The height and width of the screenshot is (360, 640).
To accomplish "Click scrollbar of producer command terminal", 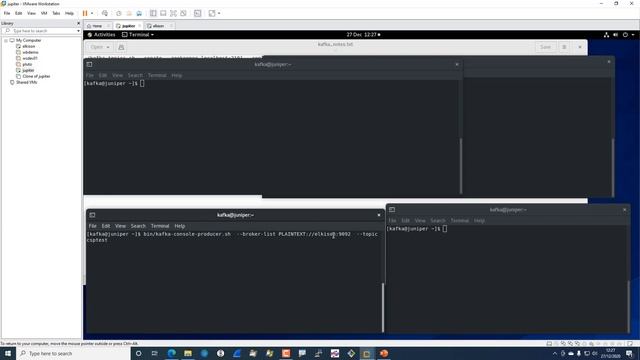I will coord(382,308).
